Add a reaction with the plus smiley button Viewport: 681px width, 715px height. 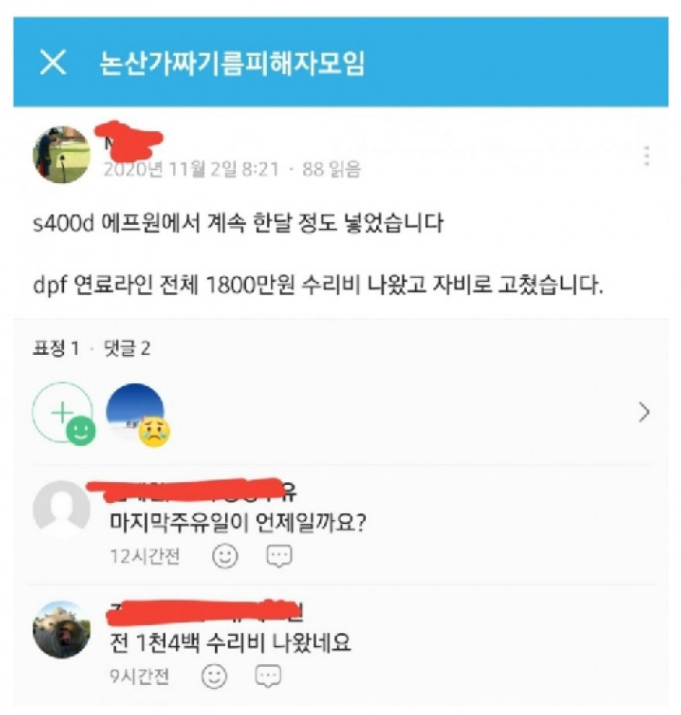(62, 412)
